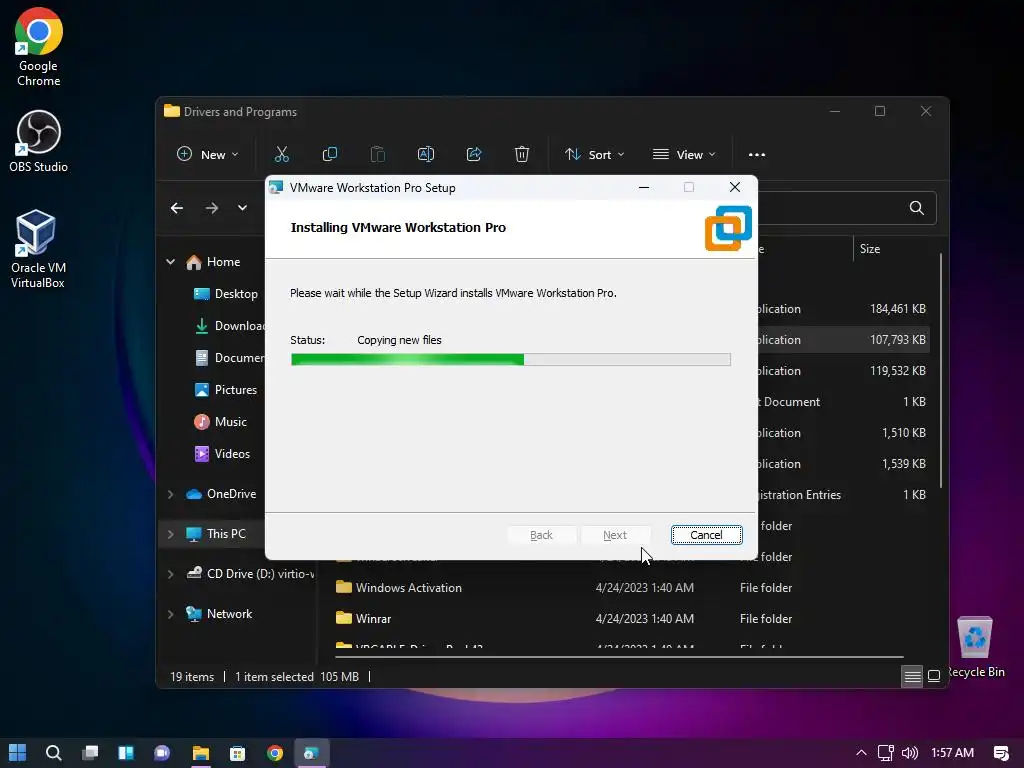The width and height of the screenshot is (1024, 768).
Task: Select Desktop in navigation pane
Action: 225,294
